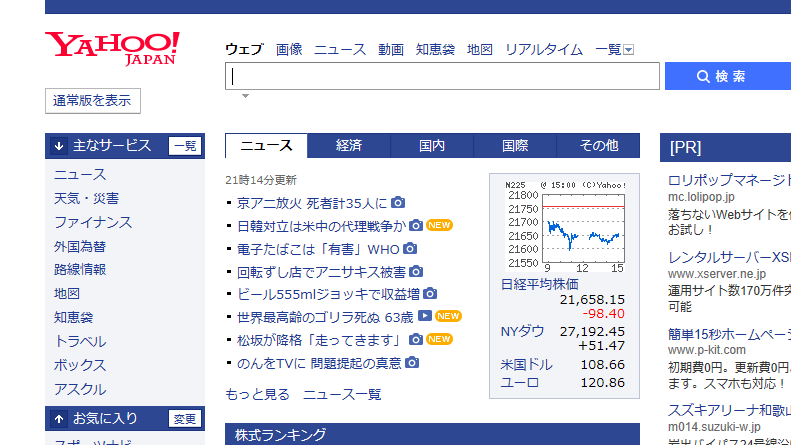Open the Nikkei N225 stock chart thumbnail
The image size is (791, 445).
point(564,226)
